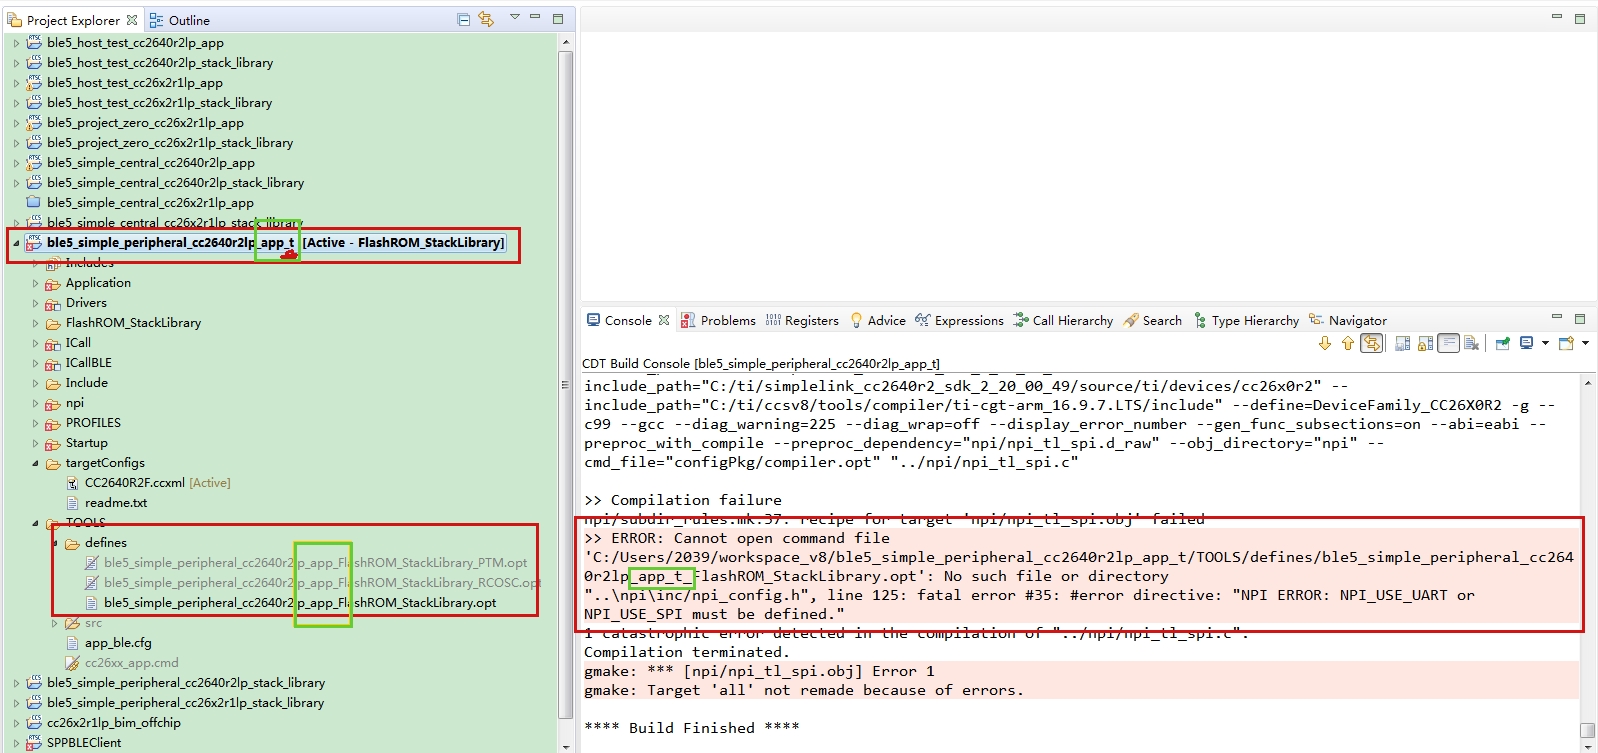Expand the ble5_host_test_cc2640r2lp_app project arrow
The height and width of the screenshot is (753, 1598).
click(x=16, y=43)
